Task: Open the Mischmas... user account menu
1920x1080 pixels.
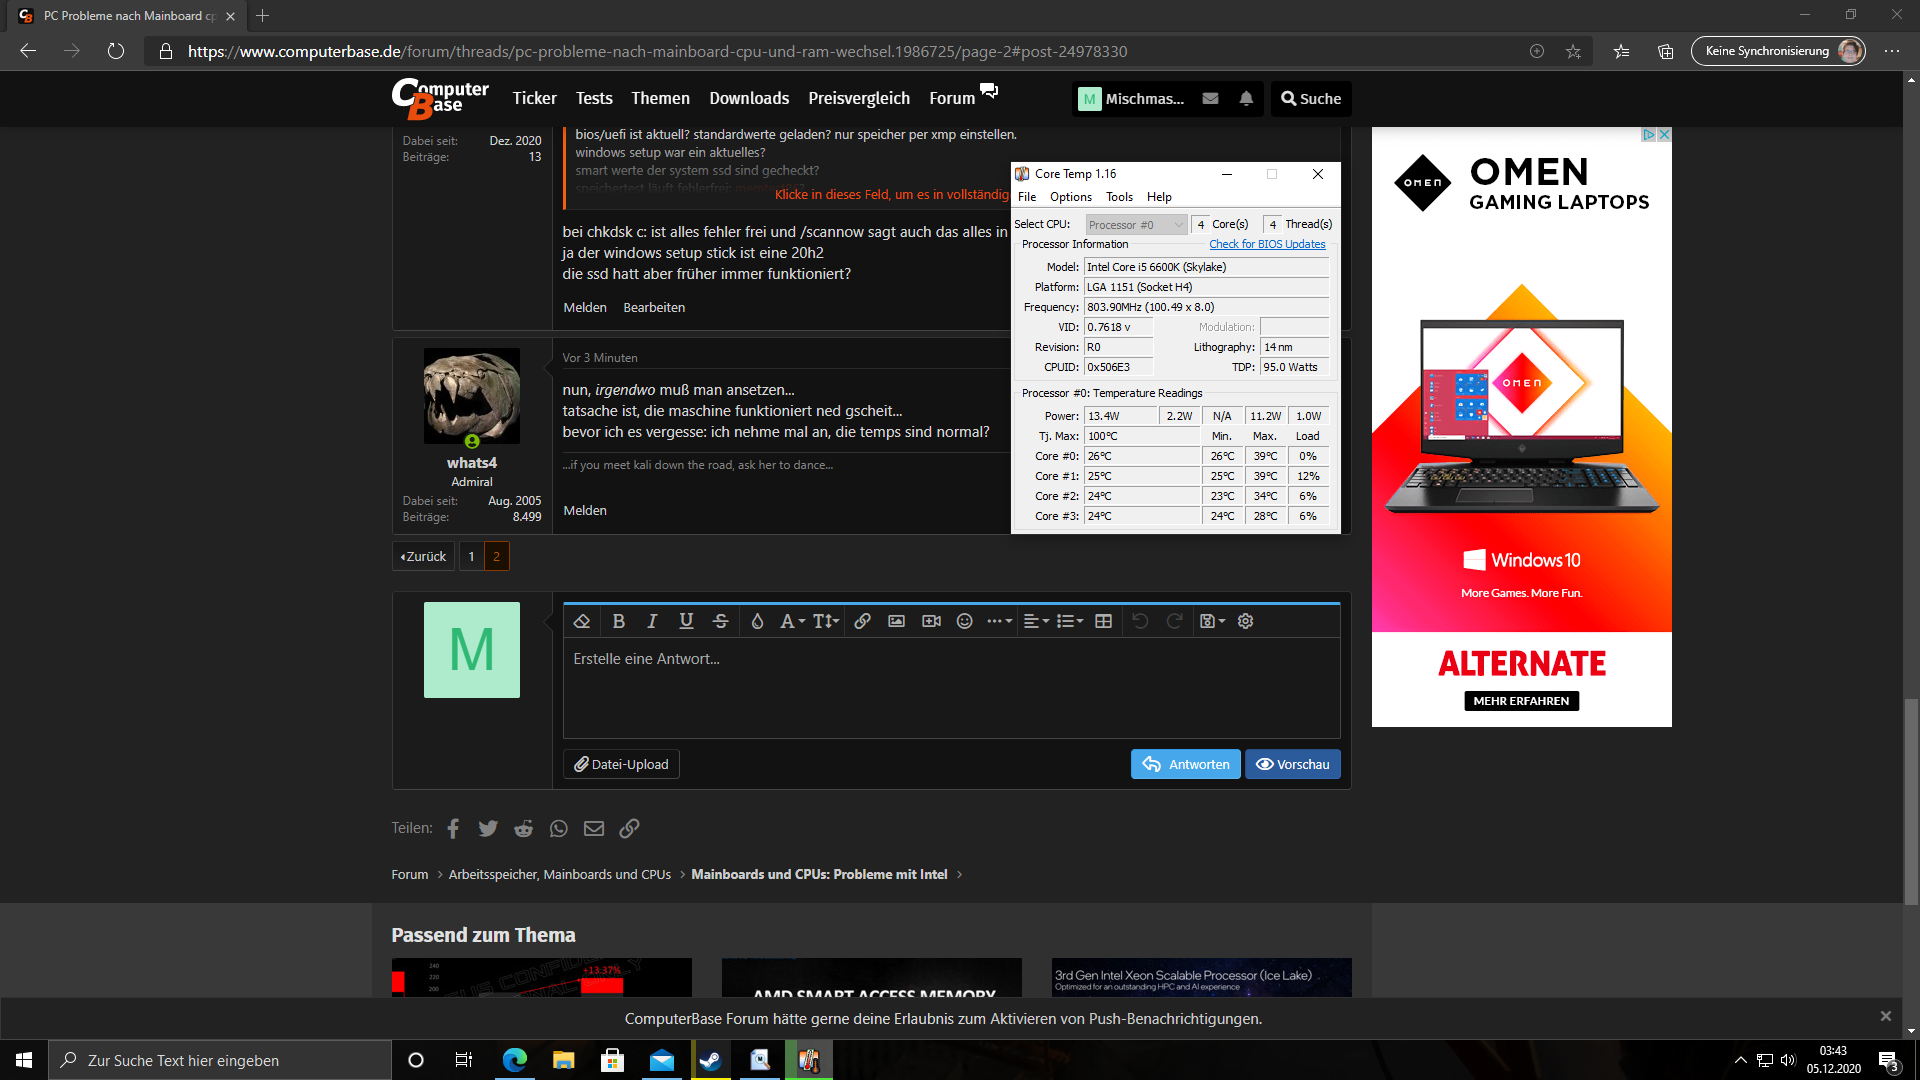Action: [x=1132, y=98]
